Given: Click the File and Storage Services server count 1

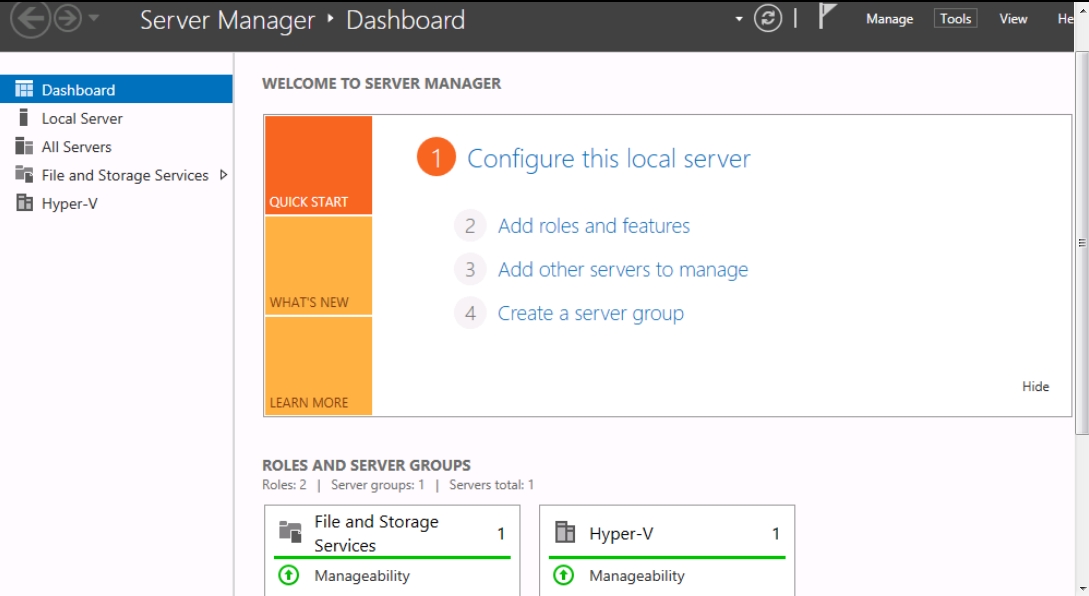Looking at the screenshot, I should tap(501, 533).
